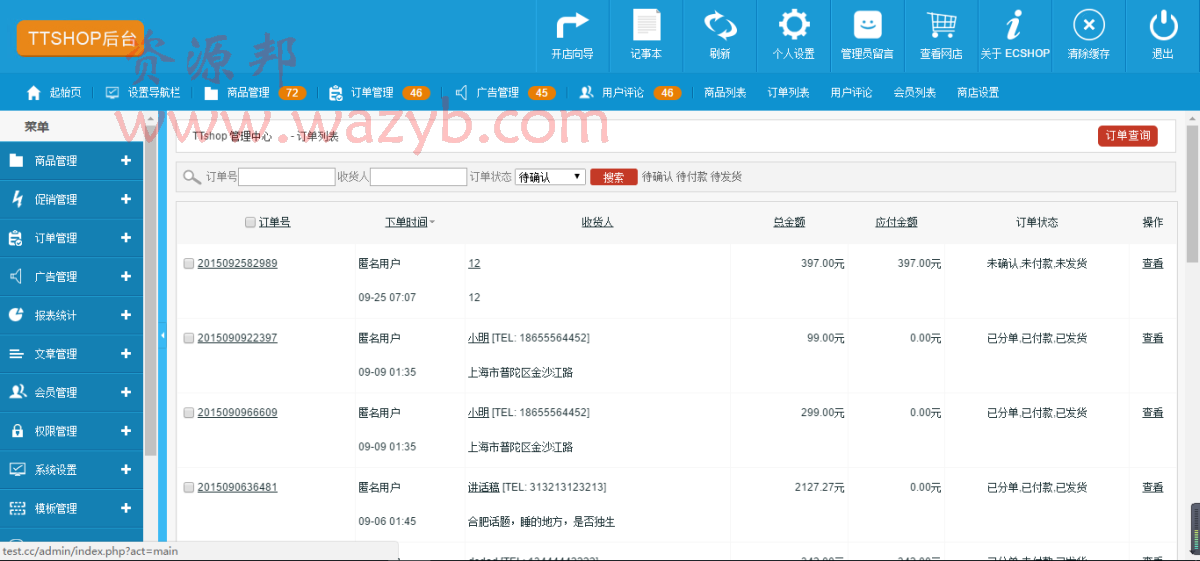Click the red 搜索 button
Viewport: 1200px width, 561px height.
click(614, 177)
